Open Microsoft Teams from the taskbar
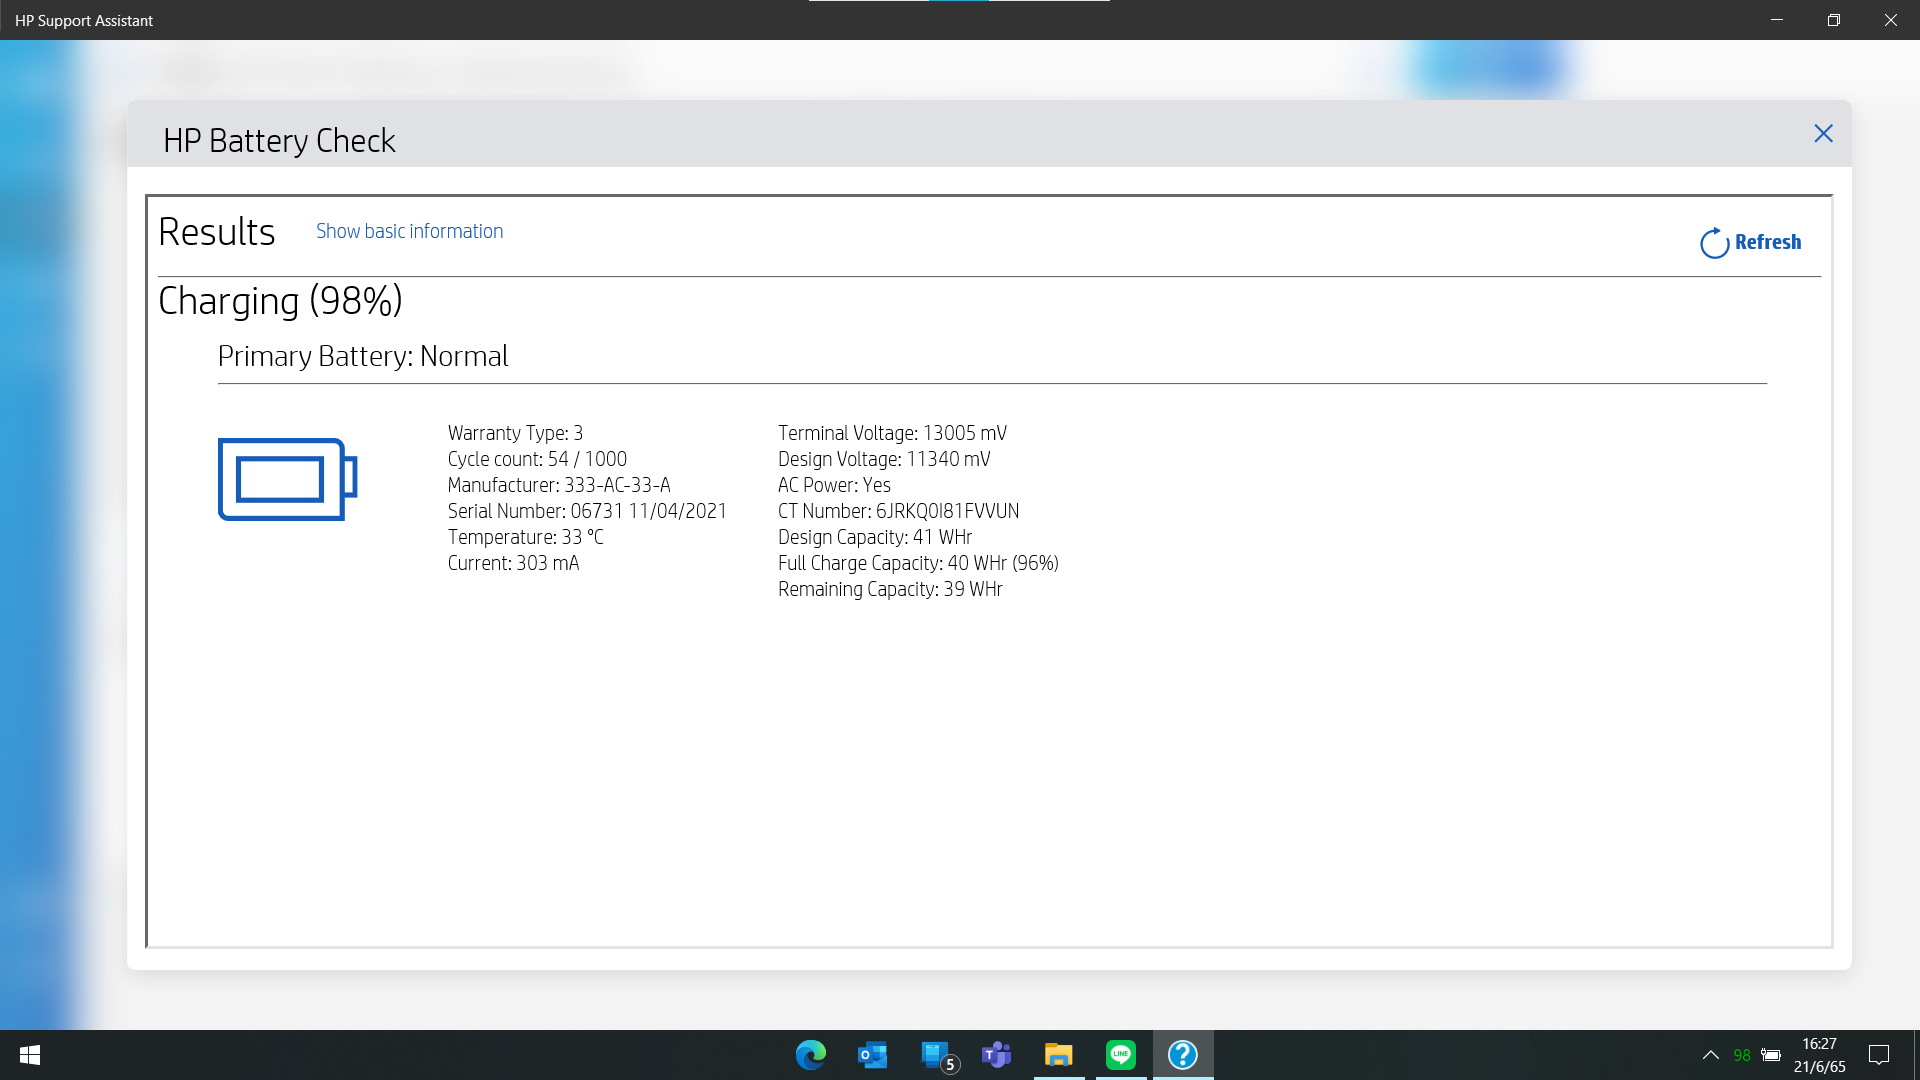Image resolution: width=1920 pixels, height=1080 pixels. coord(995,1055)
